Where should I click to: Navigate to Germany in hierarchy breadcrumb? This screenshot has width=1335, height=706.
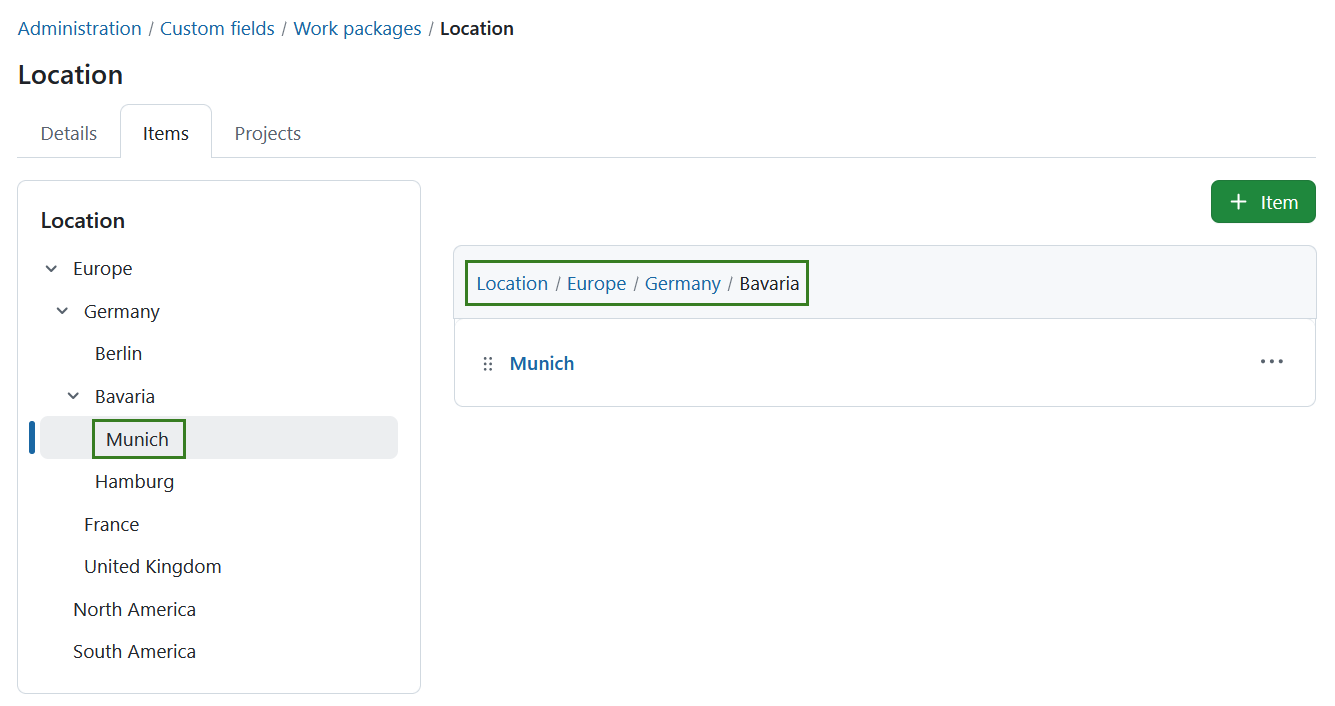pyautogui.click(x=682, y=284)
